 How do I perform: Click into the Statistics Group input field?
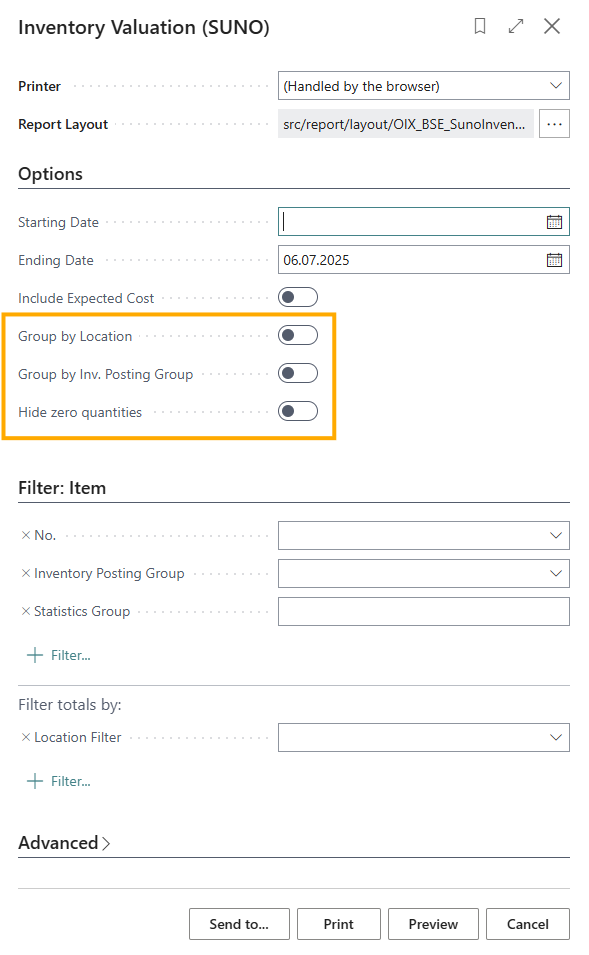(x=424, y=611)
